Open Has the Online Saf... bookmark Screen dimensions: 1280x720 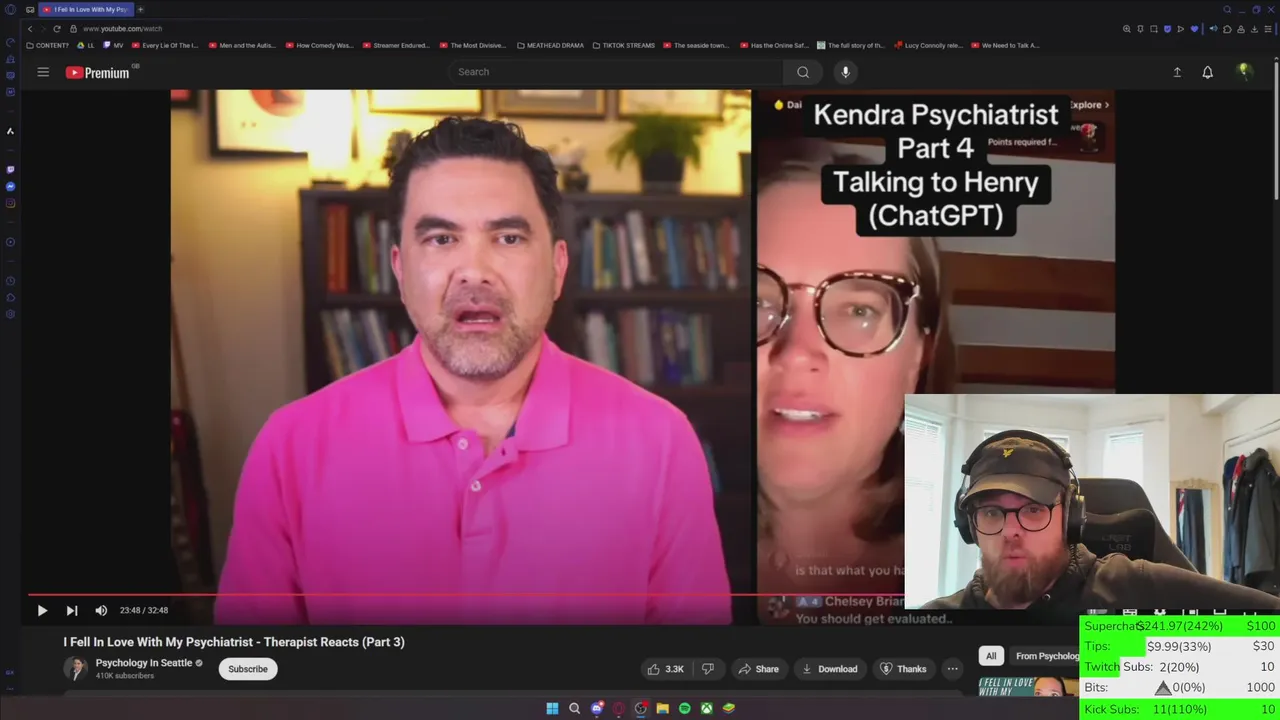774,45
